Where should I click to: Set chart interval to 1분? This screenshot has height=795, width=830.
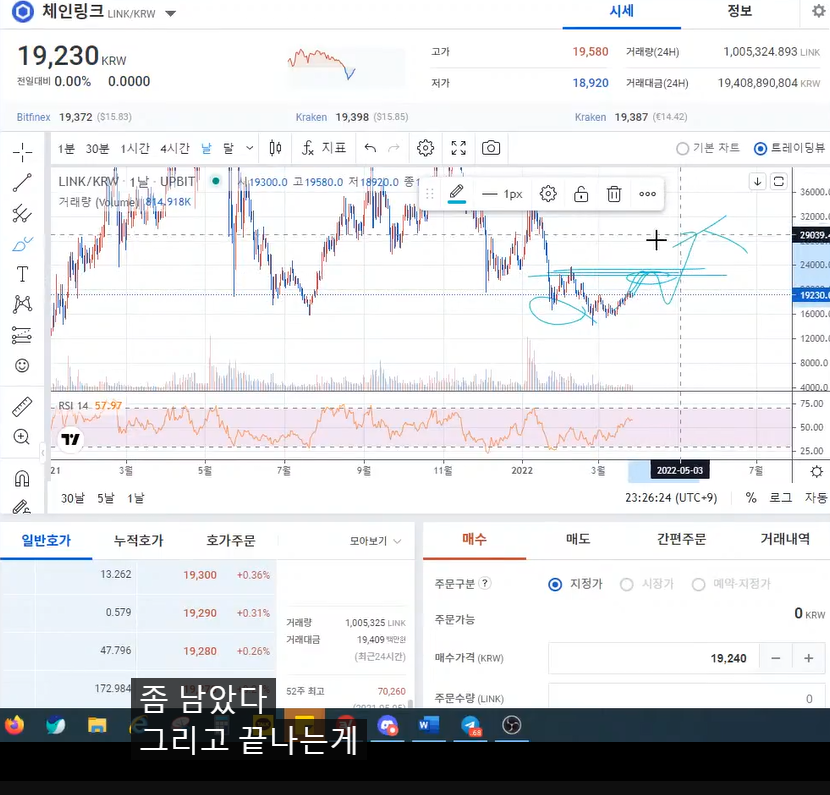66,149
